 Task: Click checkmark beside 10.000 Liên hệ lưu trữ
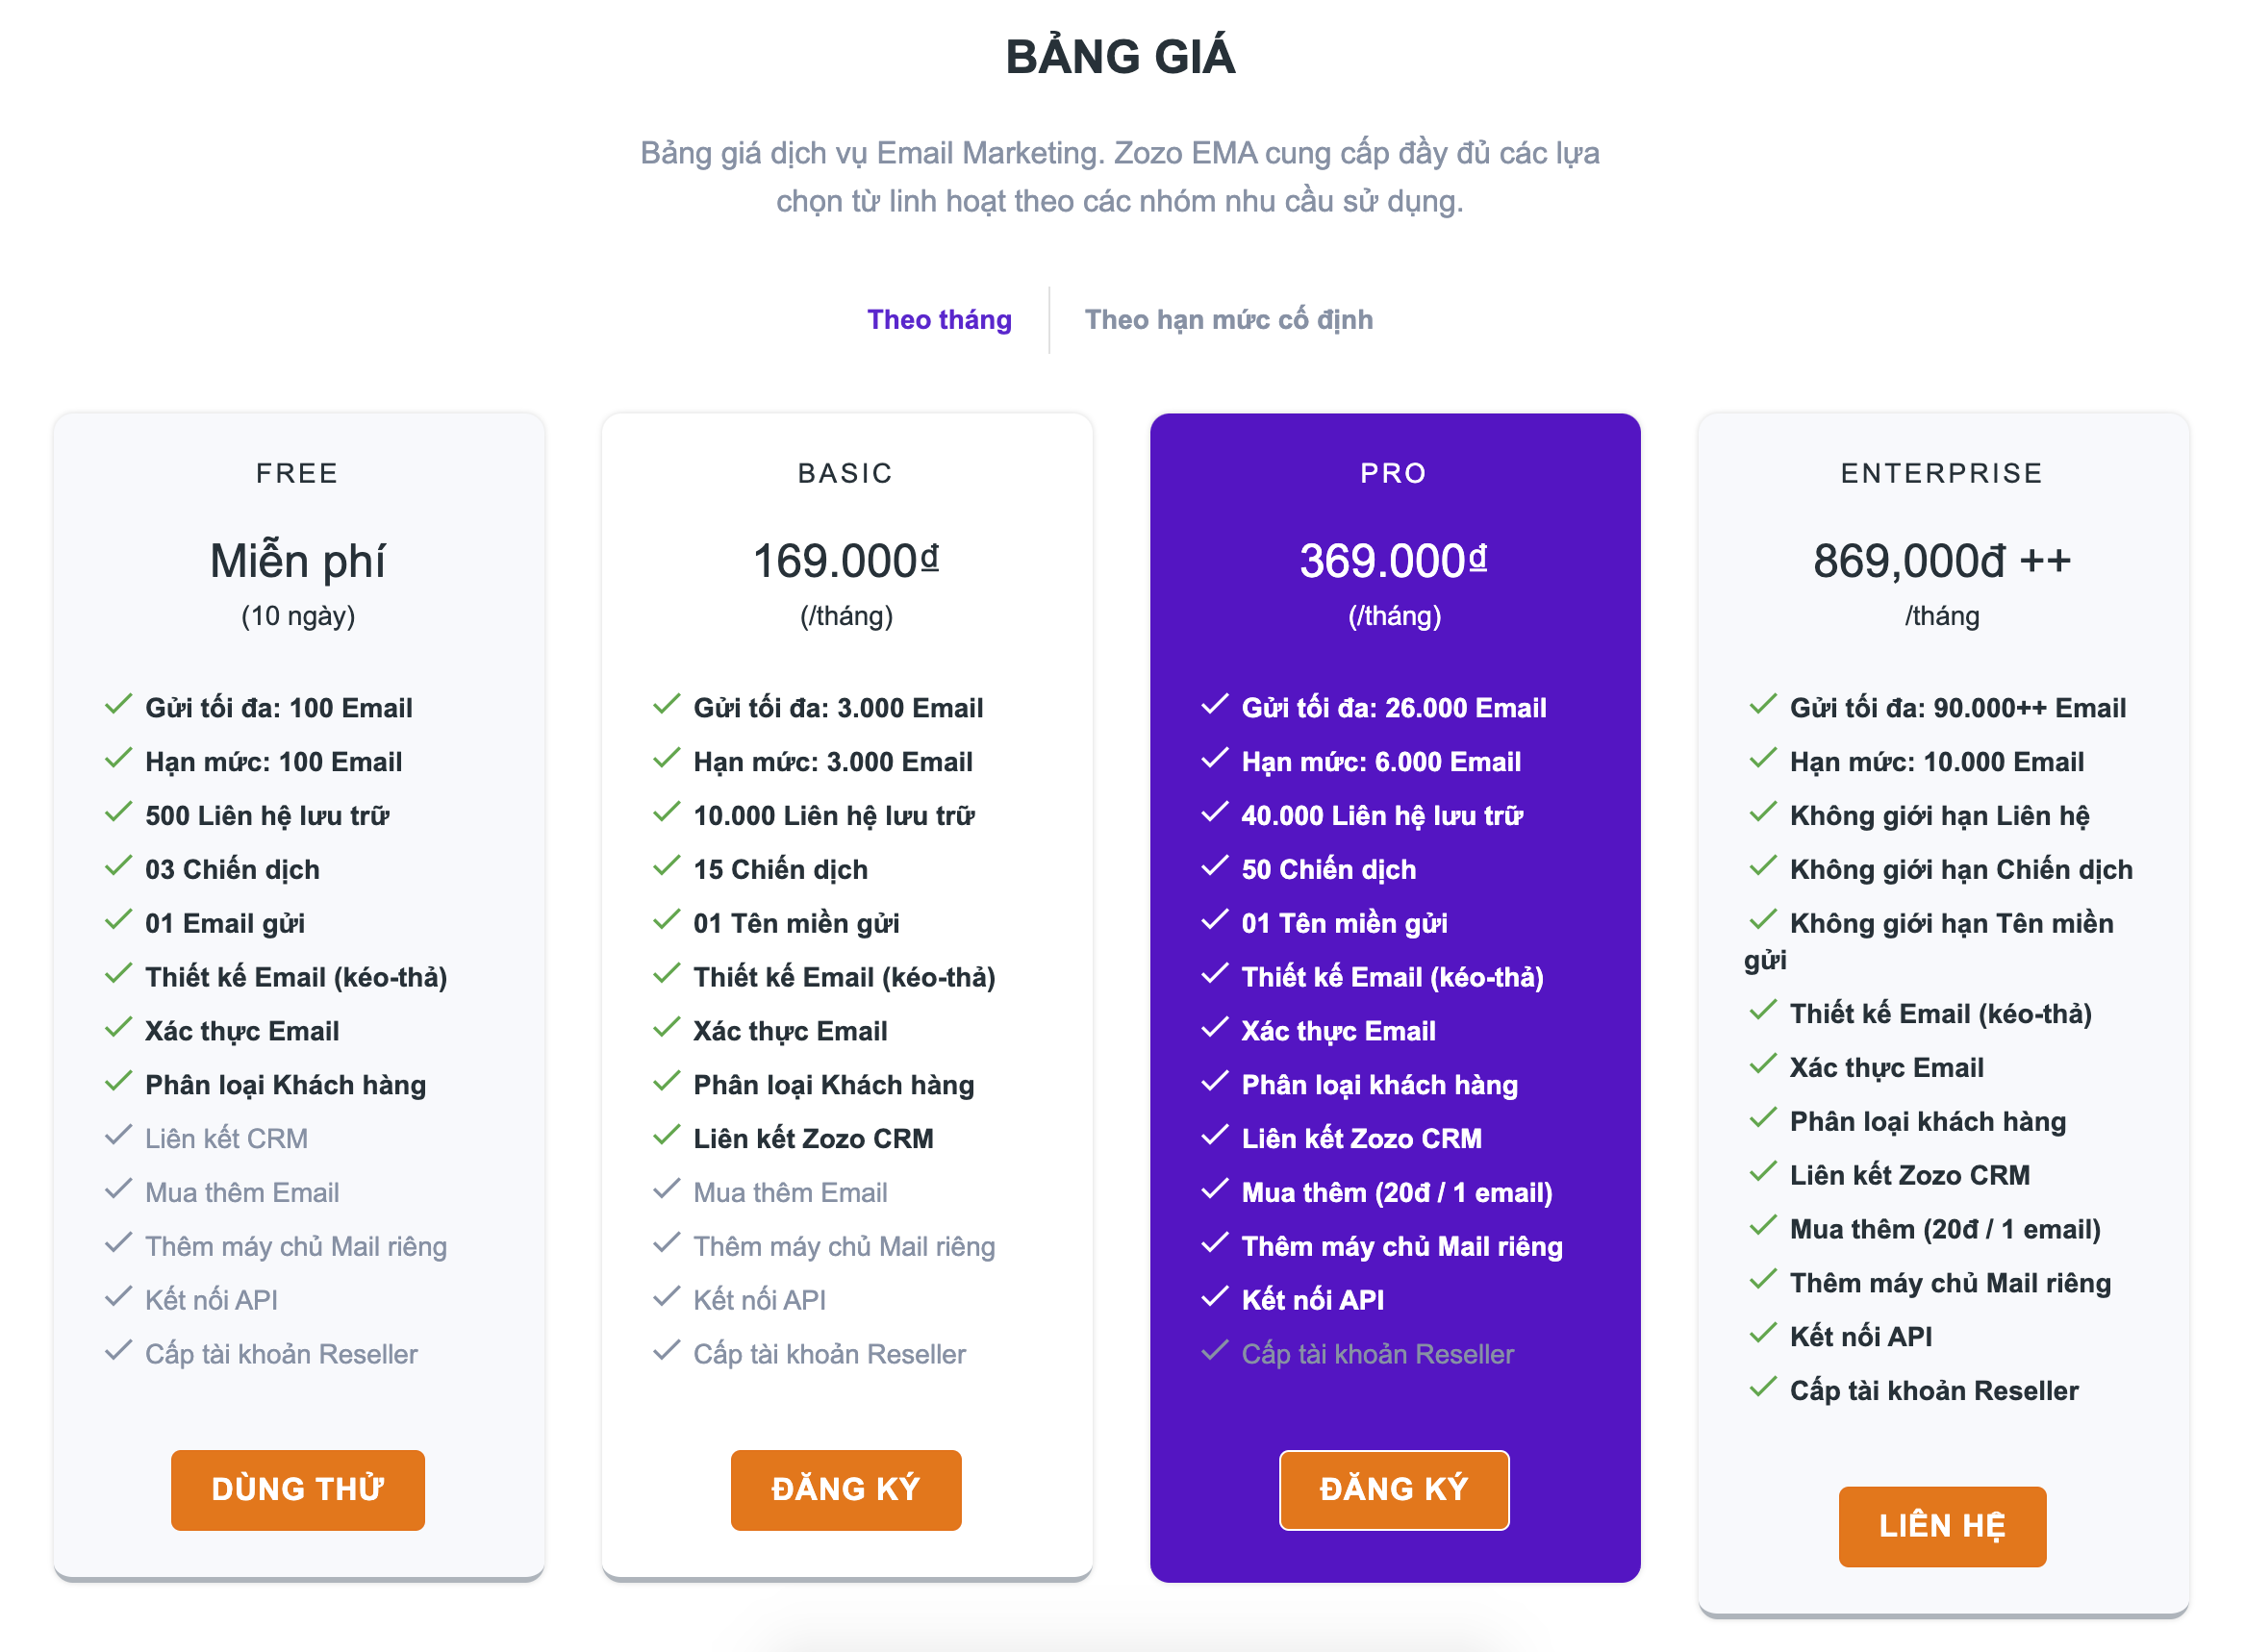coord(666,813)
